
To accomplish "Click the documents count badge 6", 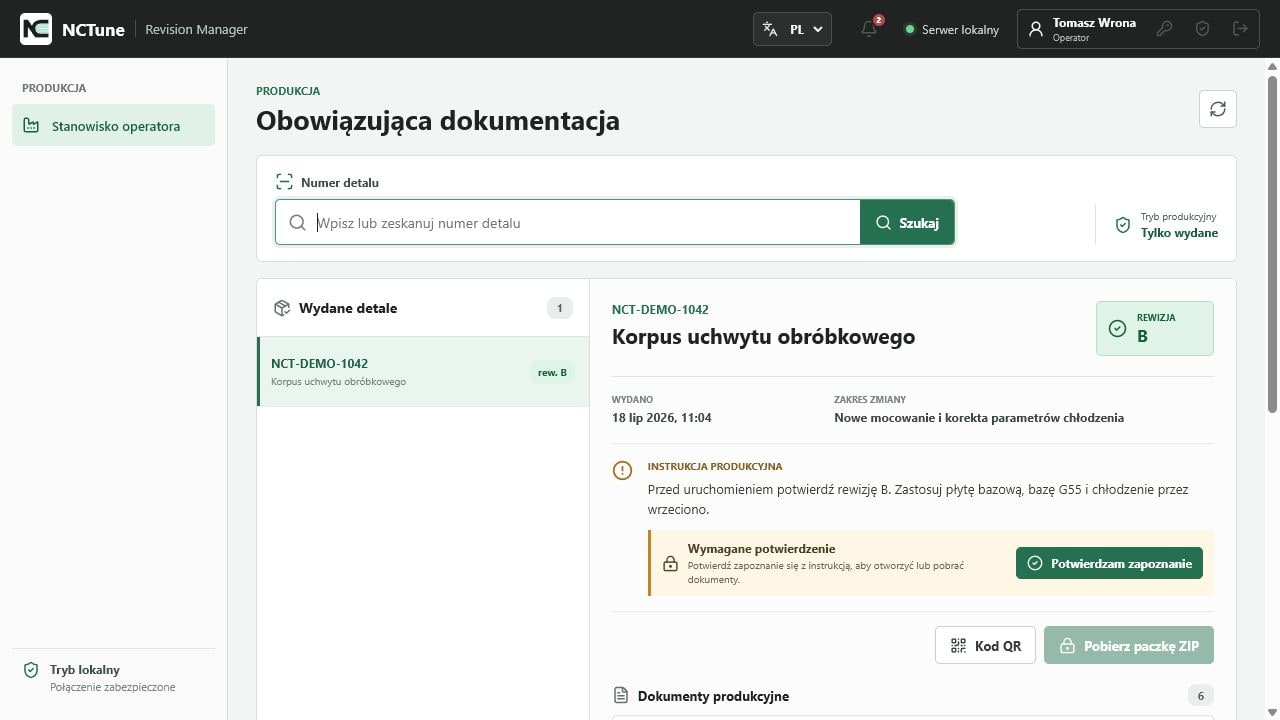I will click(x=1200, y=695).
